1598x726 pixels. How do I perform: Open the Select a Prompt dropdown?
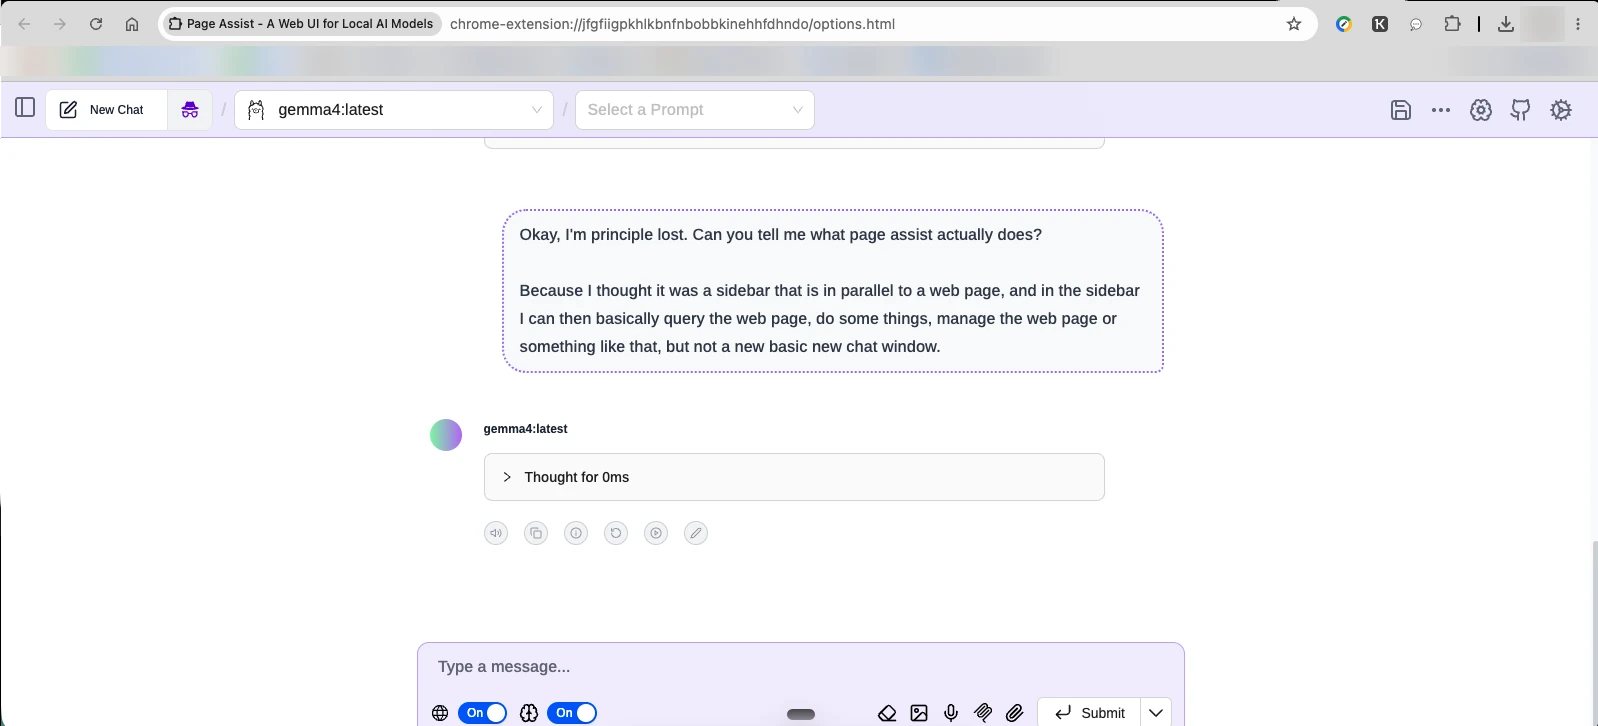[x=695, y=110]
